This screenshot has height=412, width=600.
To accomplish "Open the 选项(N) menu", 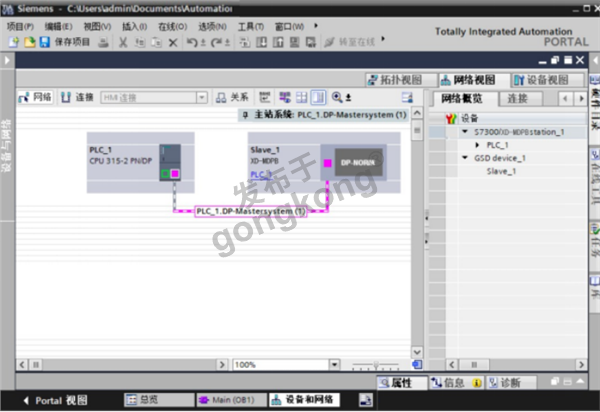I will point(212,26).
